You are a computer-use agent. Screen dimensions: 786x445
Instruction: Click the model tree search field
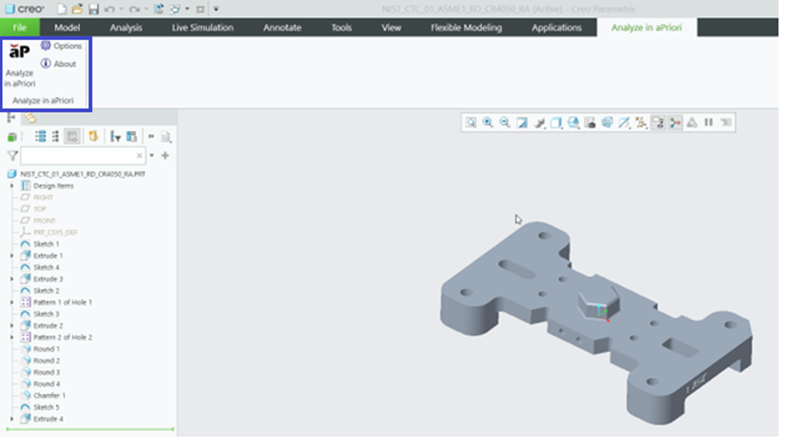coord(82,156)
